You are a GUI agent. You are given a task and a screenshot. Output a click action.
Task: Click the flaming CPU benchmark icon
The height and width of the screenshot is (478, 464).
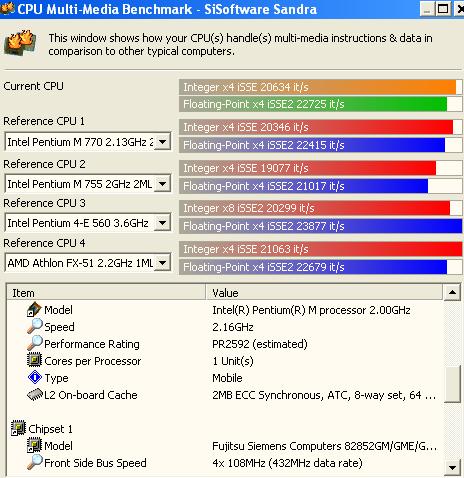pos(20,42)
